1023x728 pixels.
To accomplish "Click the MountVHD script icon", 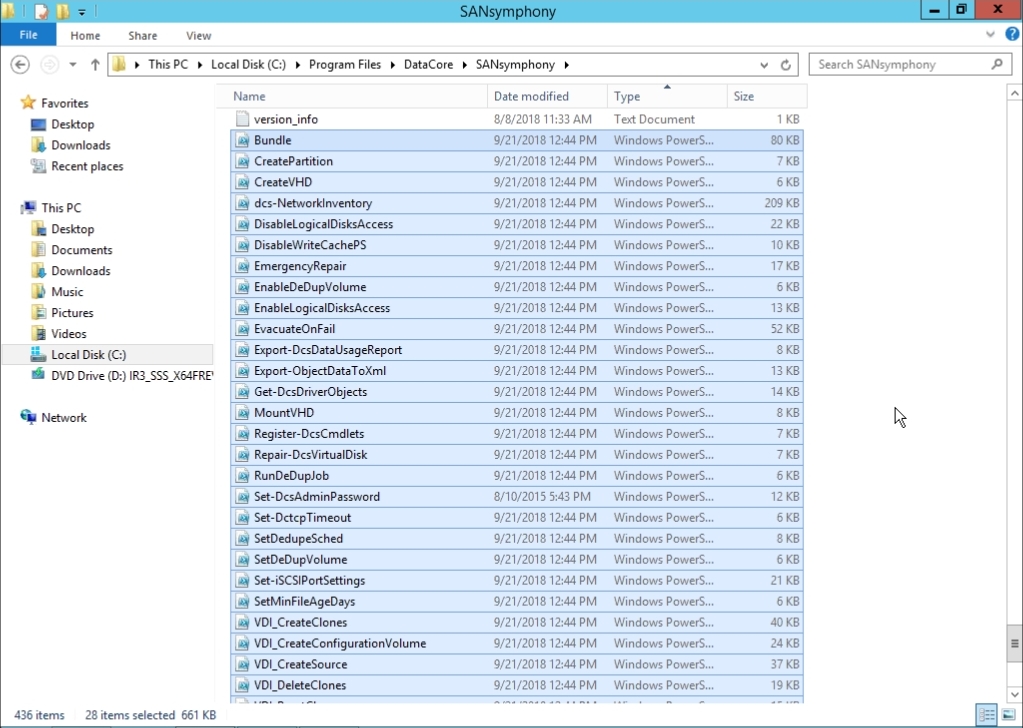I will (x=242, y=413).
